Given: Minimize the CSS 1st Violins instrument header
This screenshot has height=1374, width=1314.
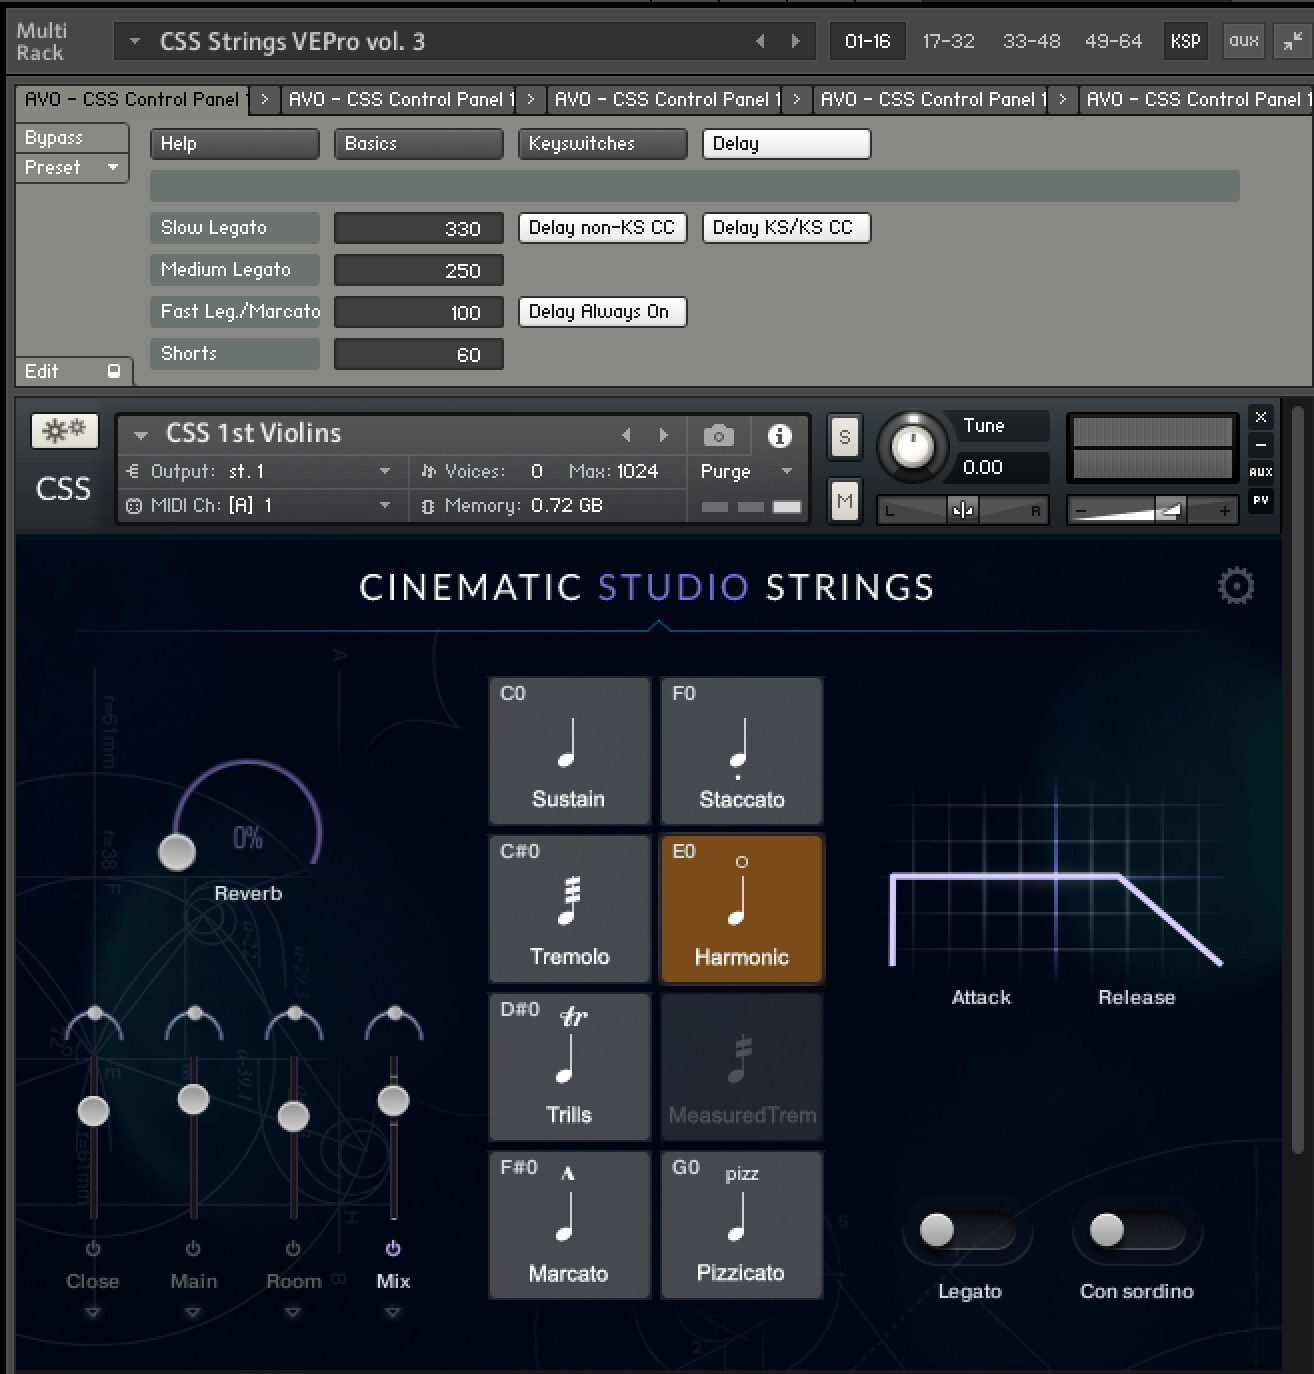Looking at the screenshot, I should click(1261, 444).
